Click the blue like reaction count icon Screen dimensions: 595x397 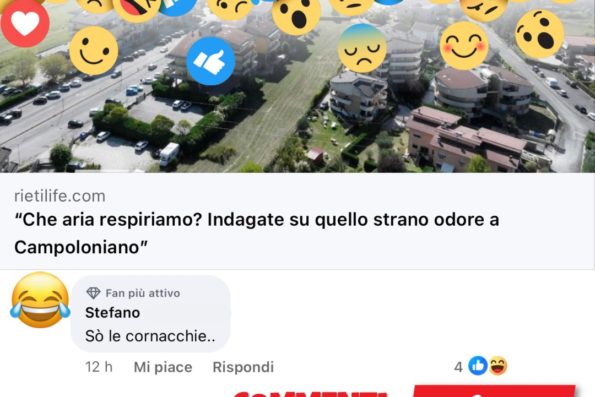tap(478, 366)
